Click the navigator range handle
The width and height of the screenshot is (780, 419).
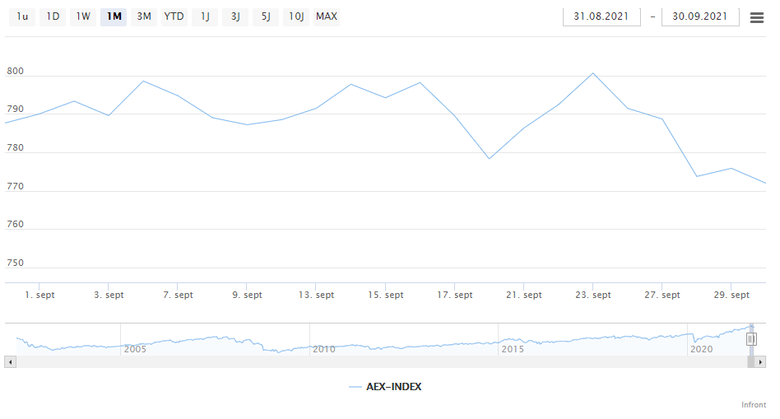tap(751, 339)
